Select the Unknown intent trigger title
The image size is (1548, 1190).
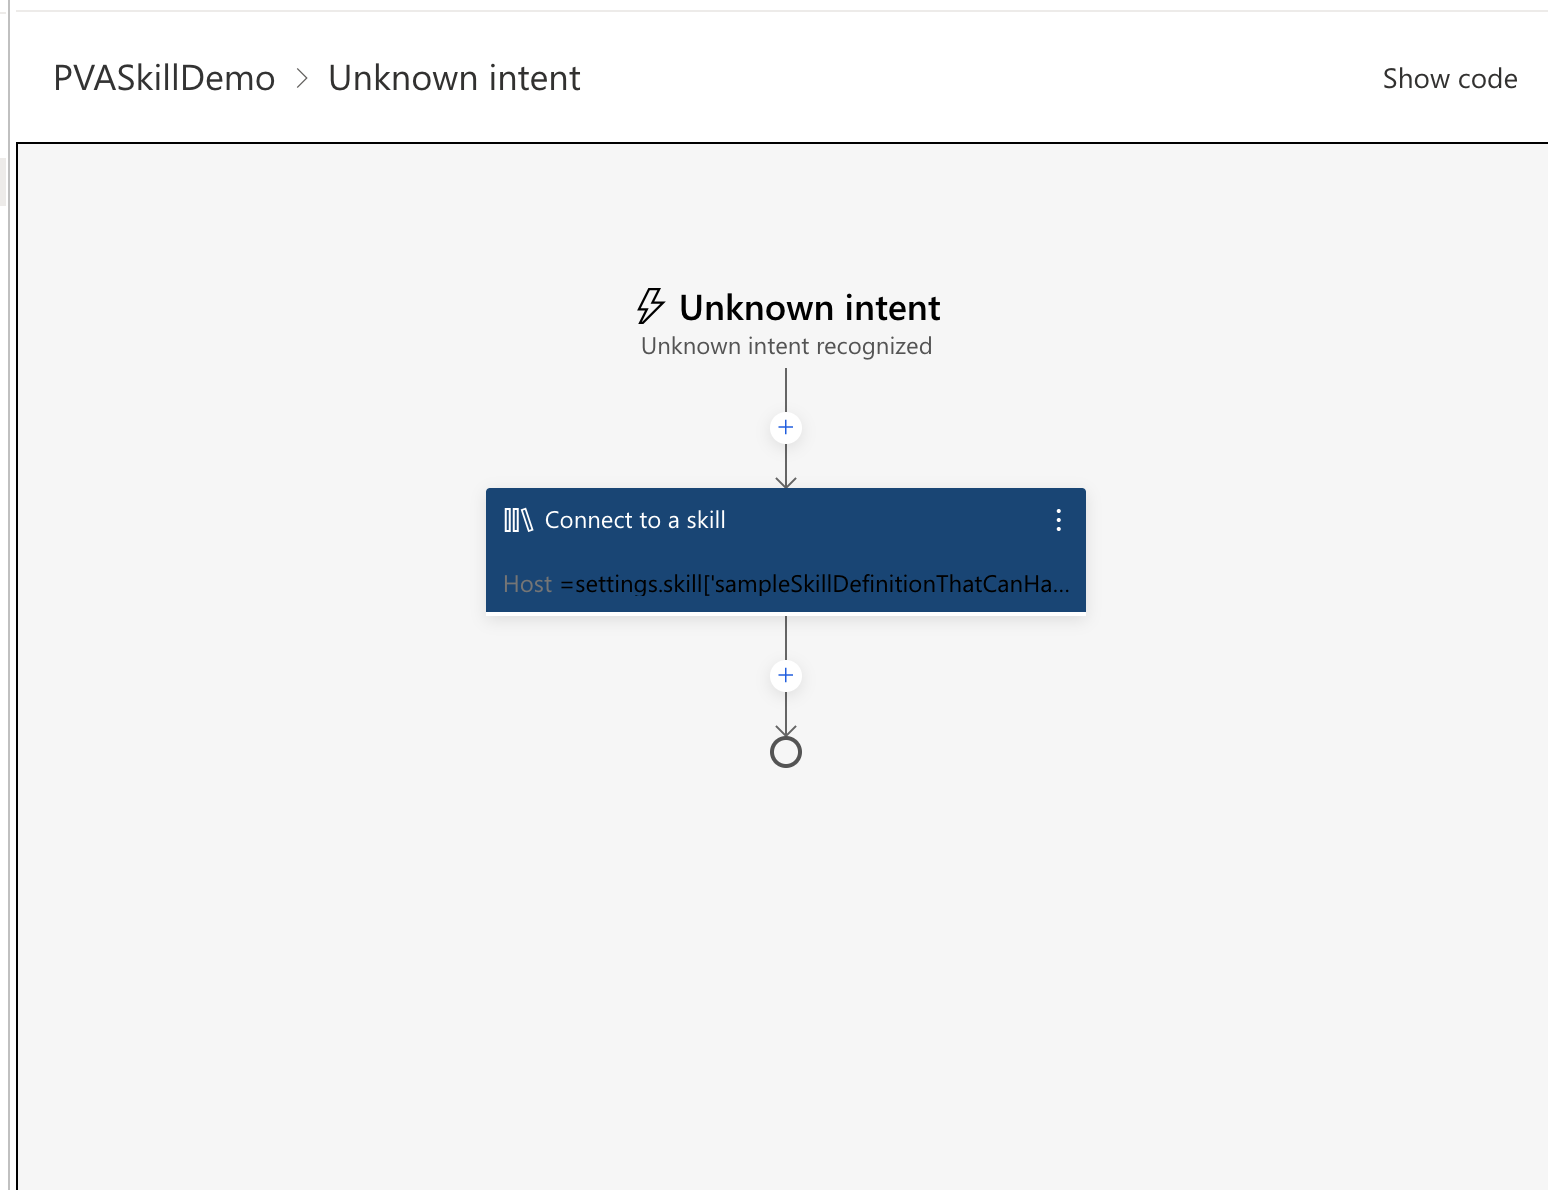[810, 308]
